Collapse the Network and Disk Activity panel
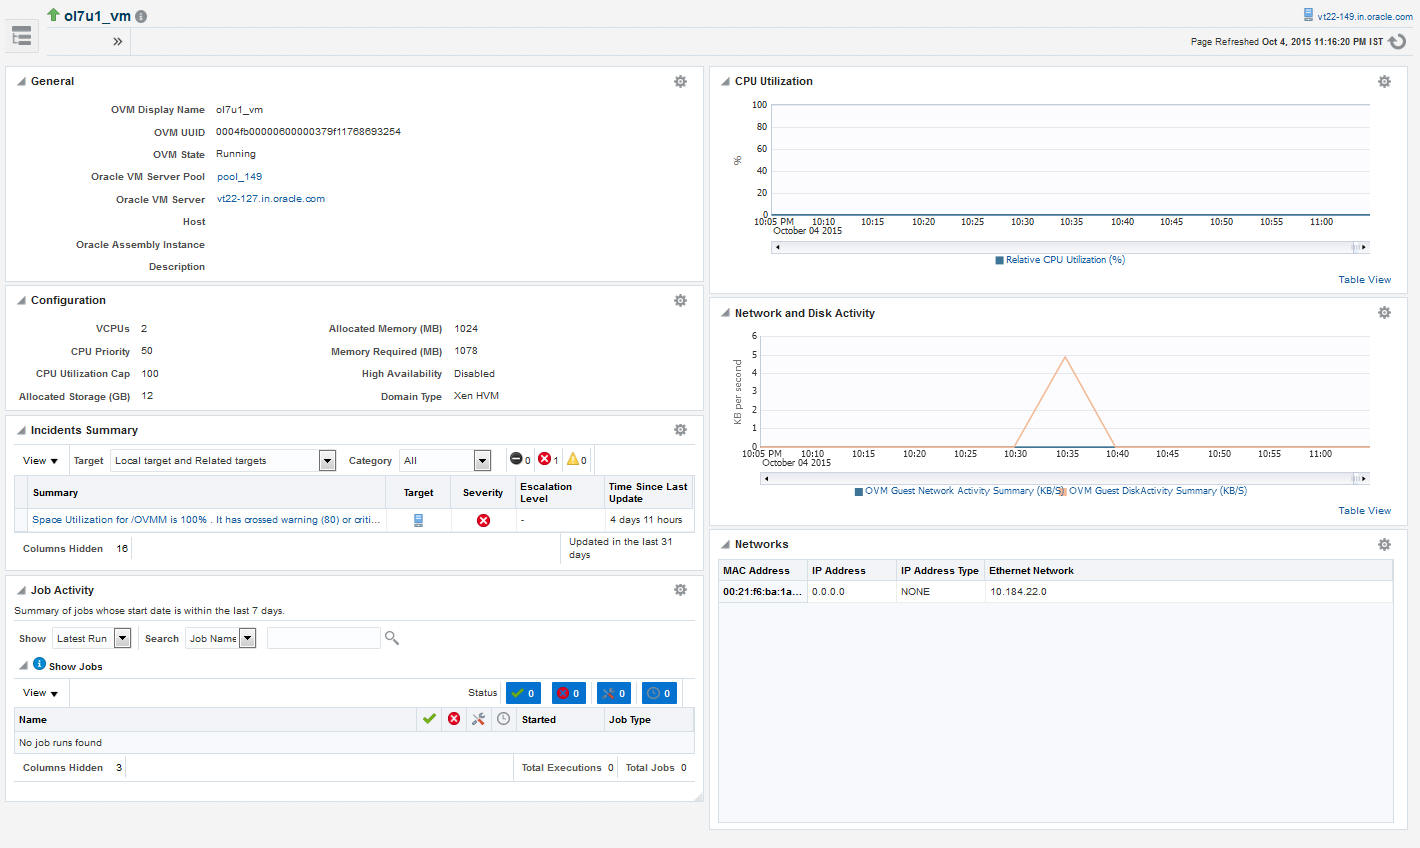 point(726,314)
